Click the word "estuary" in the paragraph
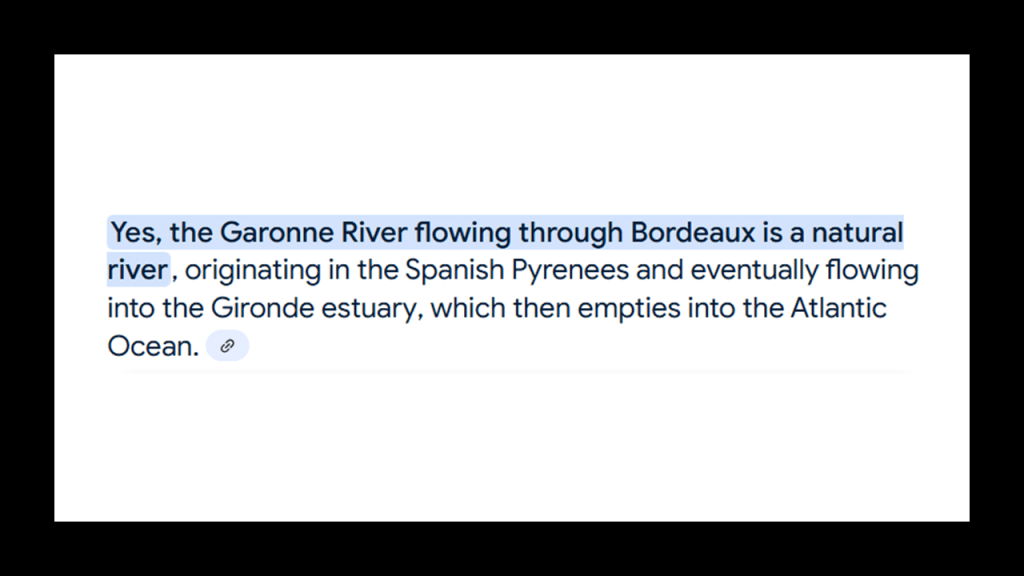Image resolution: width=1024 pixels, height=576 pixels. click(371, 308)
